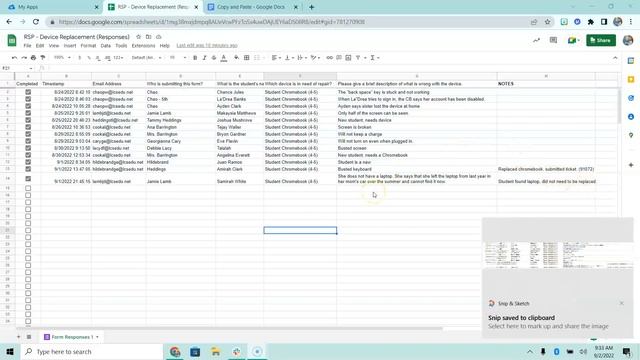Open the font family dropdown
This screenshot has height=360, width=640.
click(x=146, y=58)
